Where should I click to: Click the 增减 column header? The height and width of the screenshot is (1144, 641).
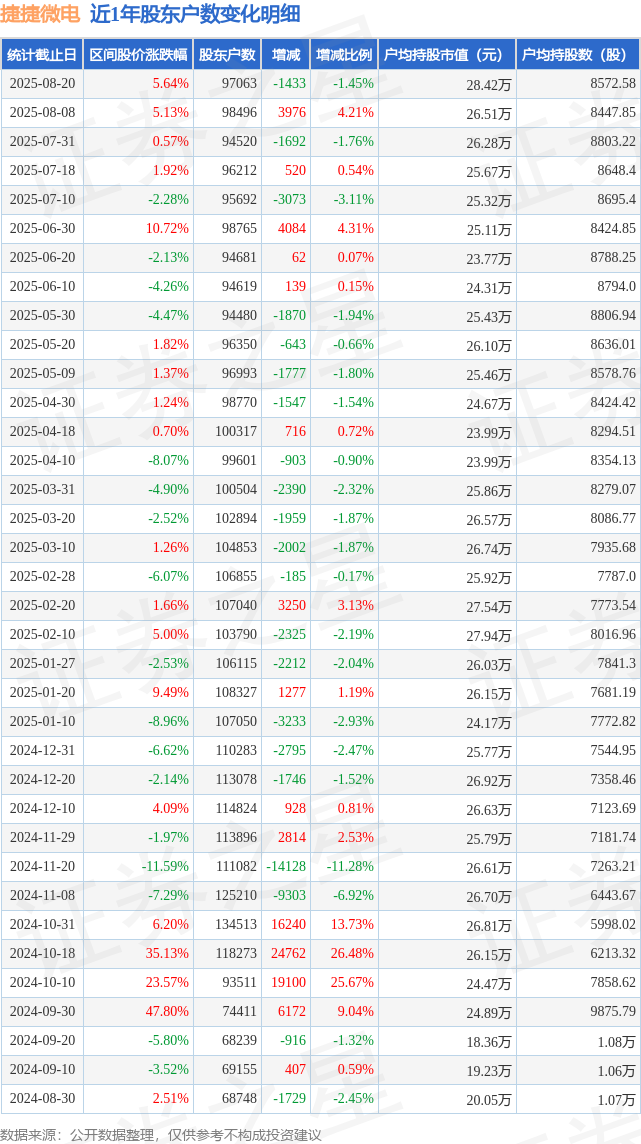[284, 54]
